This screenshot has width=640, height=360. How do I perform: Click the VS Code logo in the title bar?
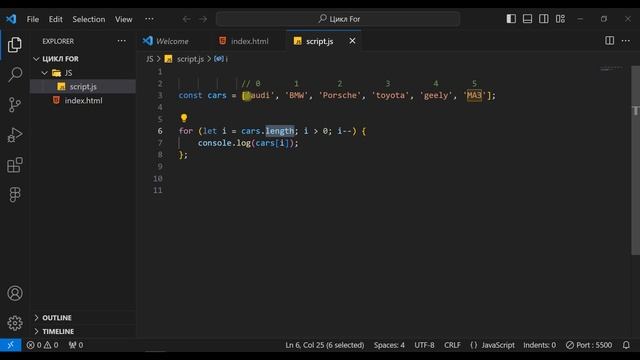pyautogui.click(x=11, y=19)
